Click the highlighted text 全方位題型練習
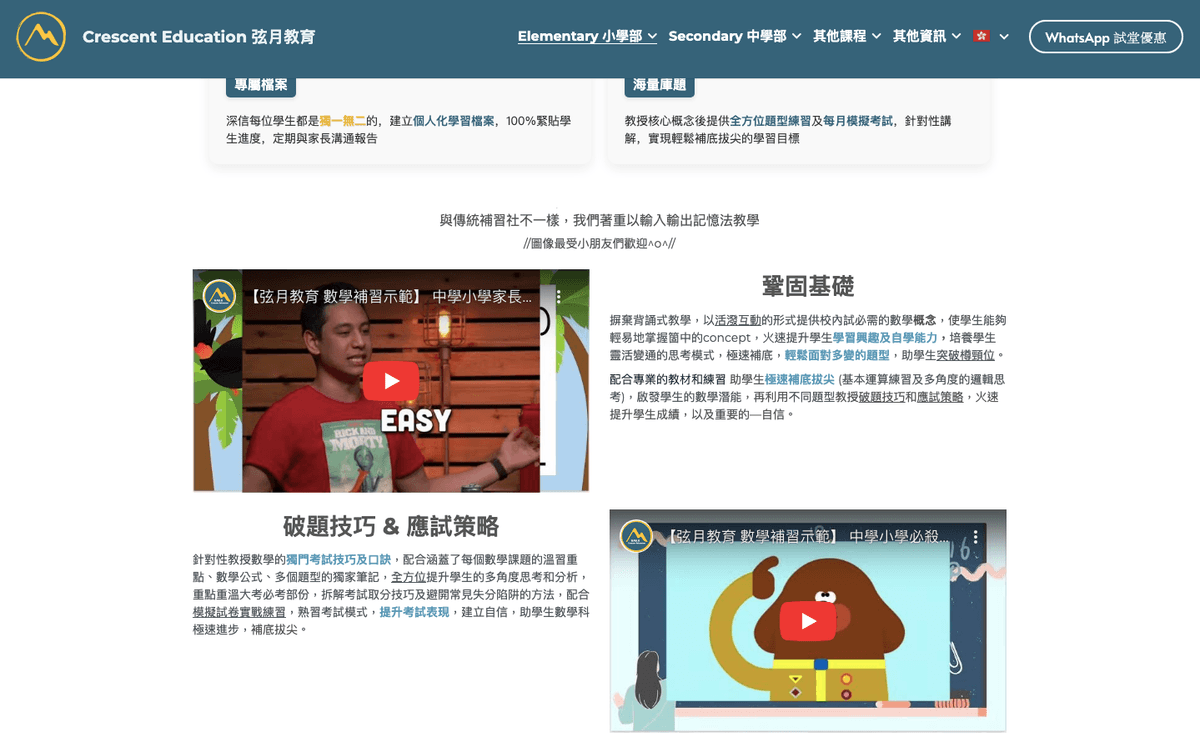Viewport: 1200px width, 742px height. (770, 121)
